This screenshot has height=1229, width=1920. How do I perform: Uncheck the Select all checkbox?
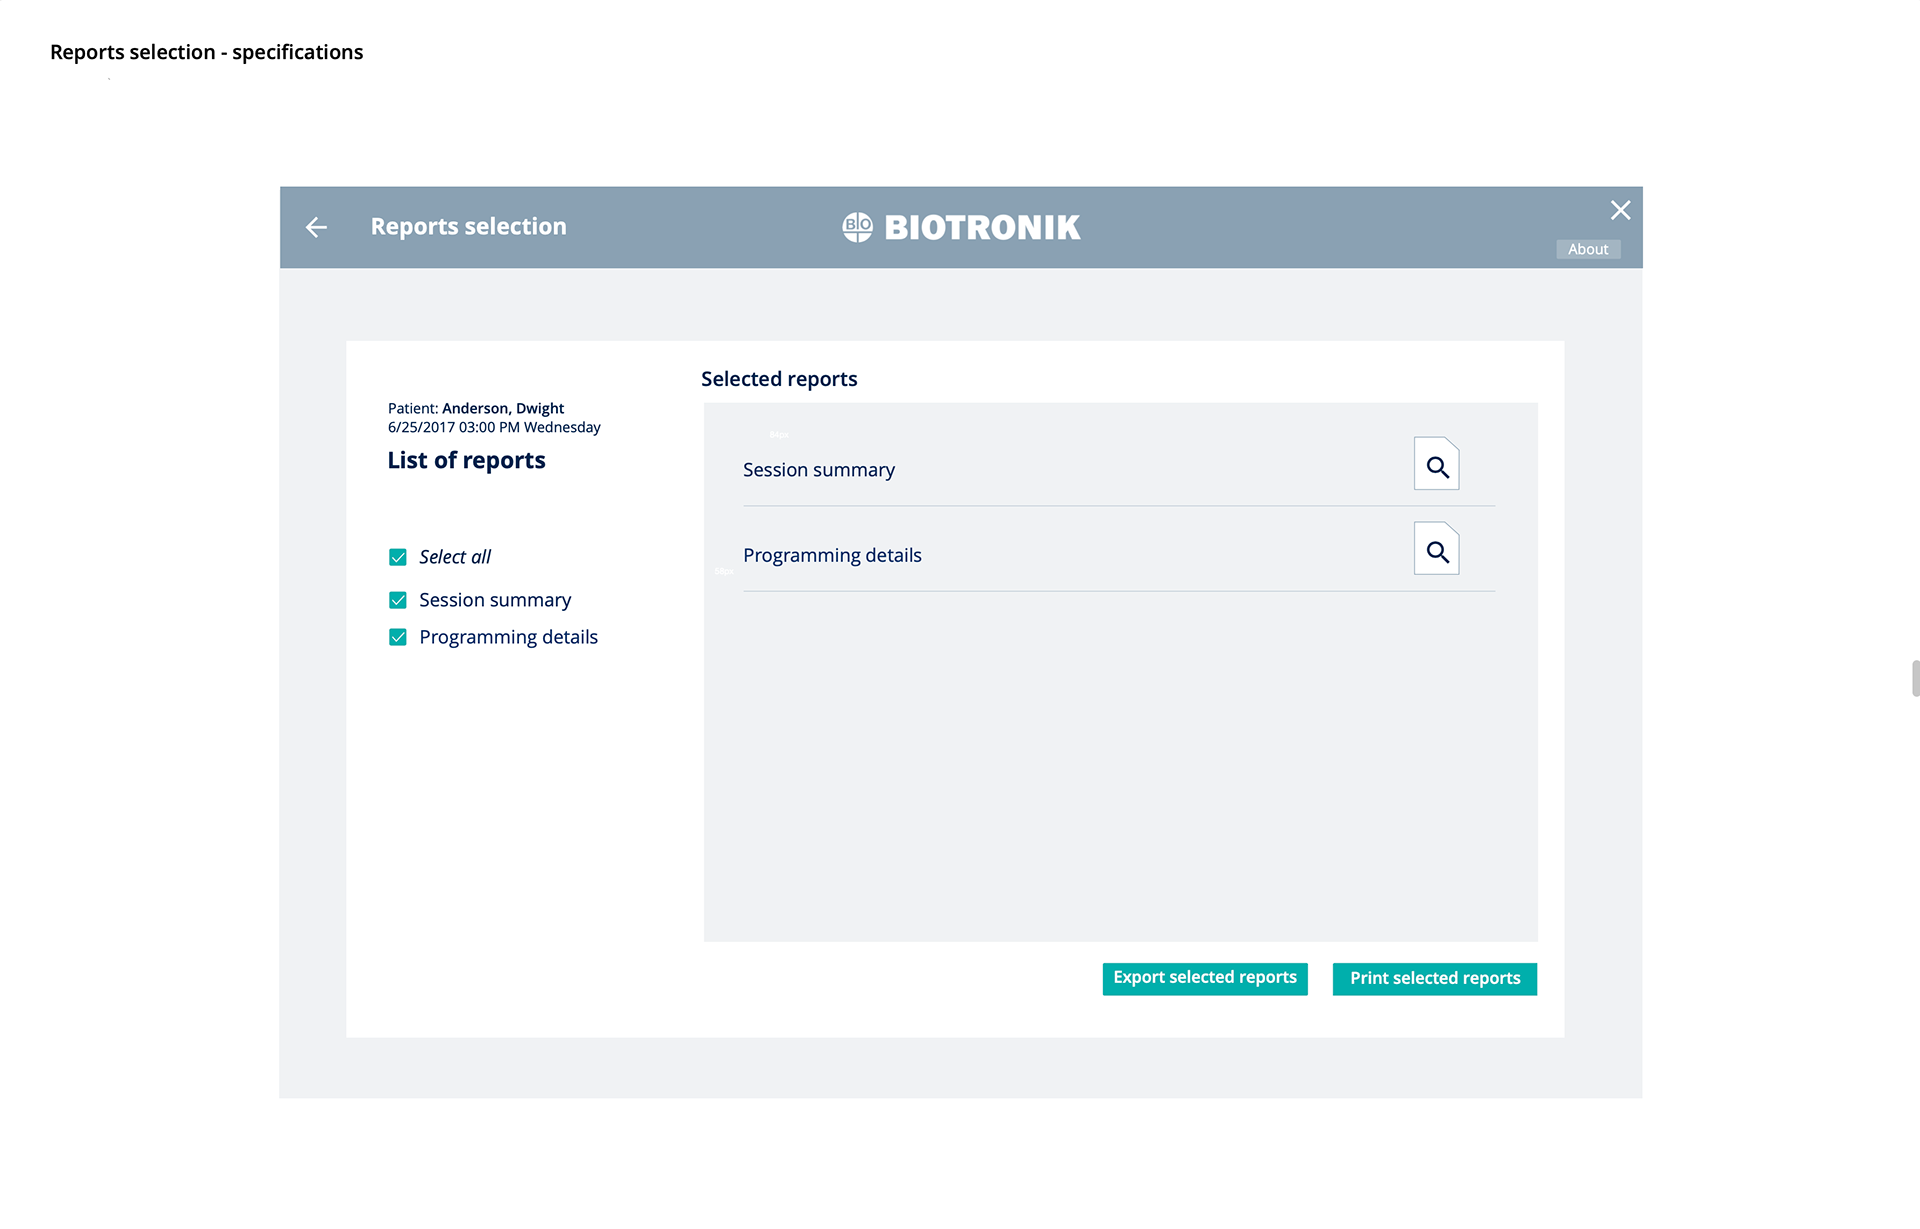[398, 557]
